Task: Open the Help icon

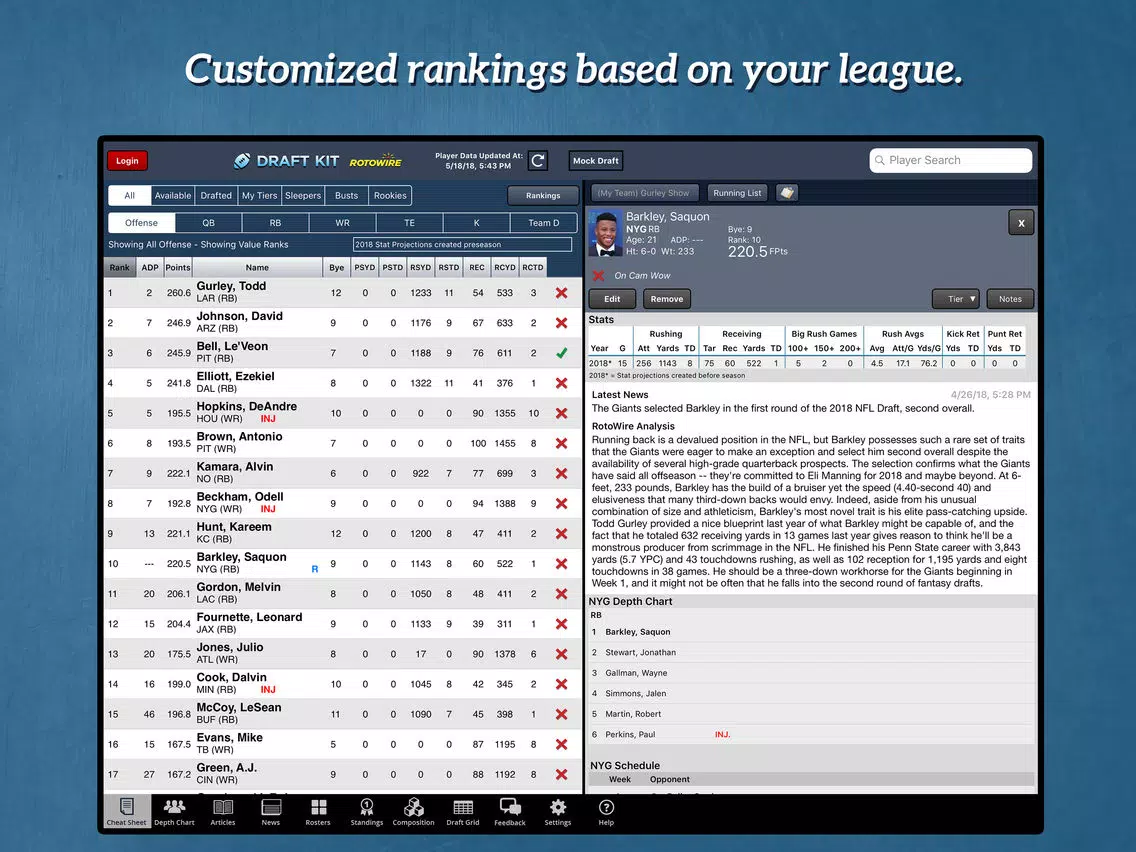Action: (x=606, y=811)
